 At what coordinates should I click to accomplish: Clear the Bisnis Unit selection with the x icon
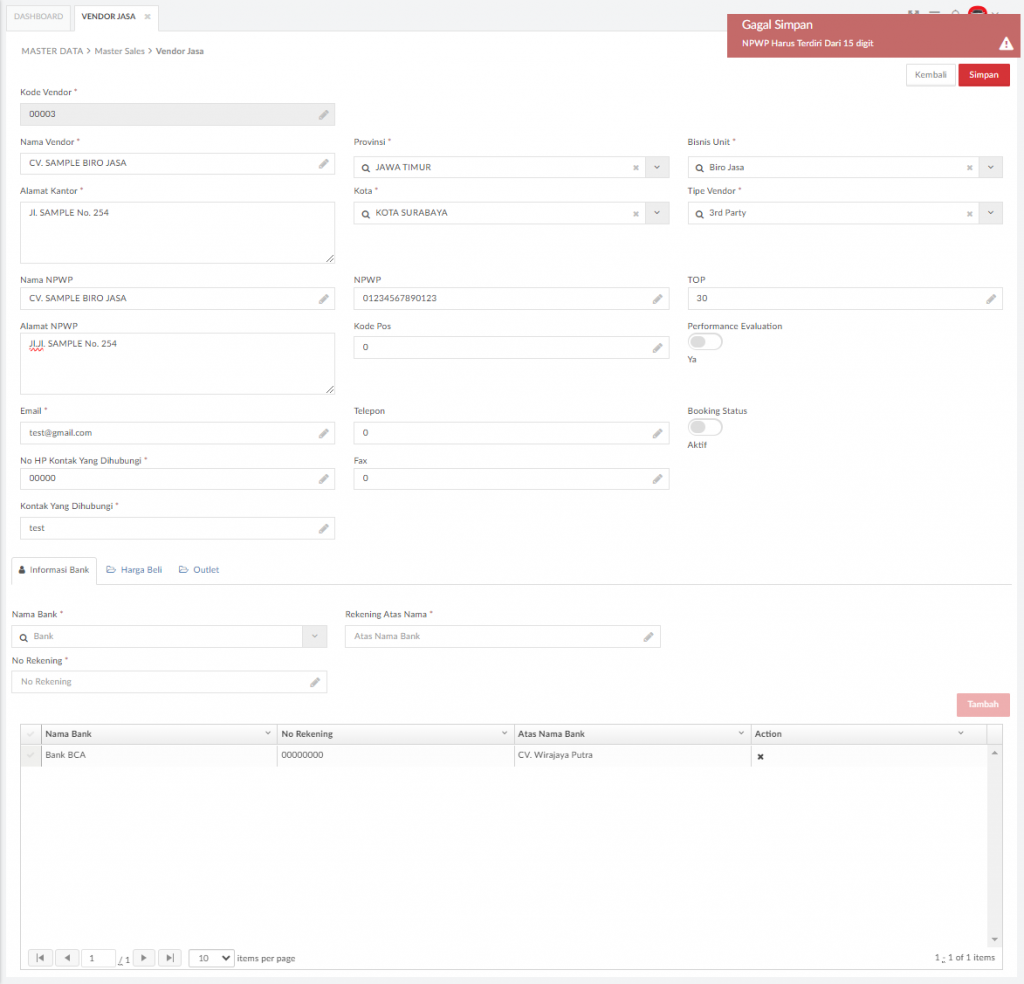click(969, 168)
